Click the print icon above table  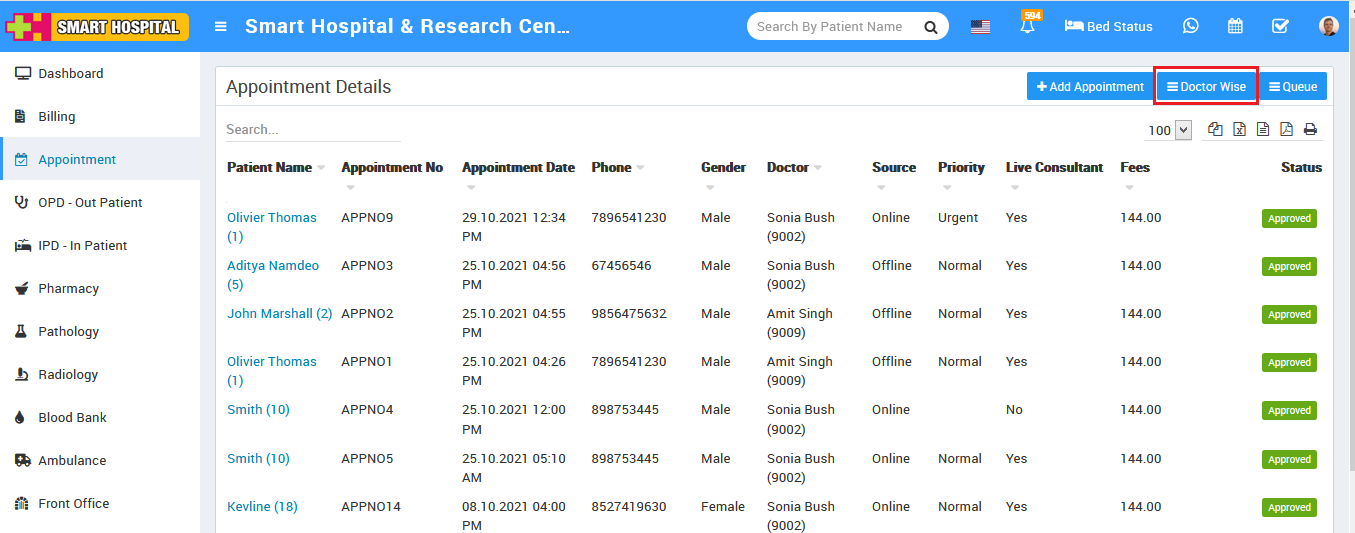point(1310,129)
